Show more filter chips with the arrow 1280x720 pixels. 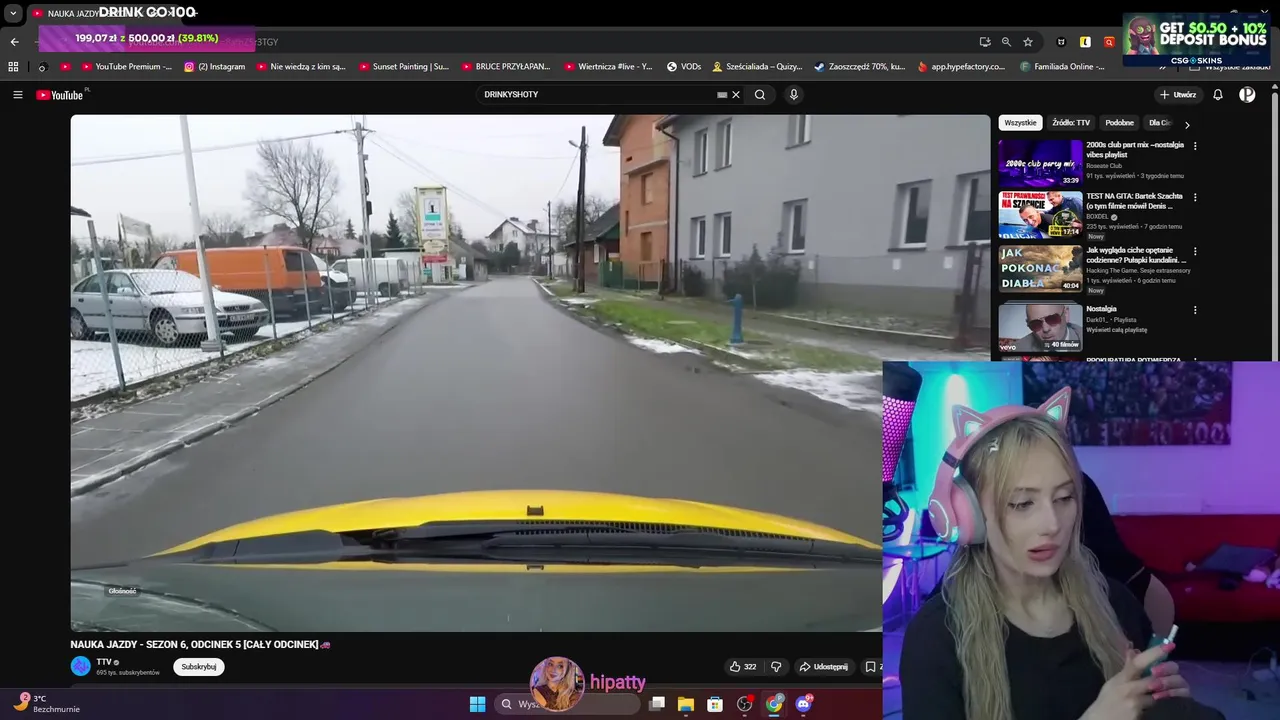(1187, 125)
